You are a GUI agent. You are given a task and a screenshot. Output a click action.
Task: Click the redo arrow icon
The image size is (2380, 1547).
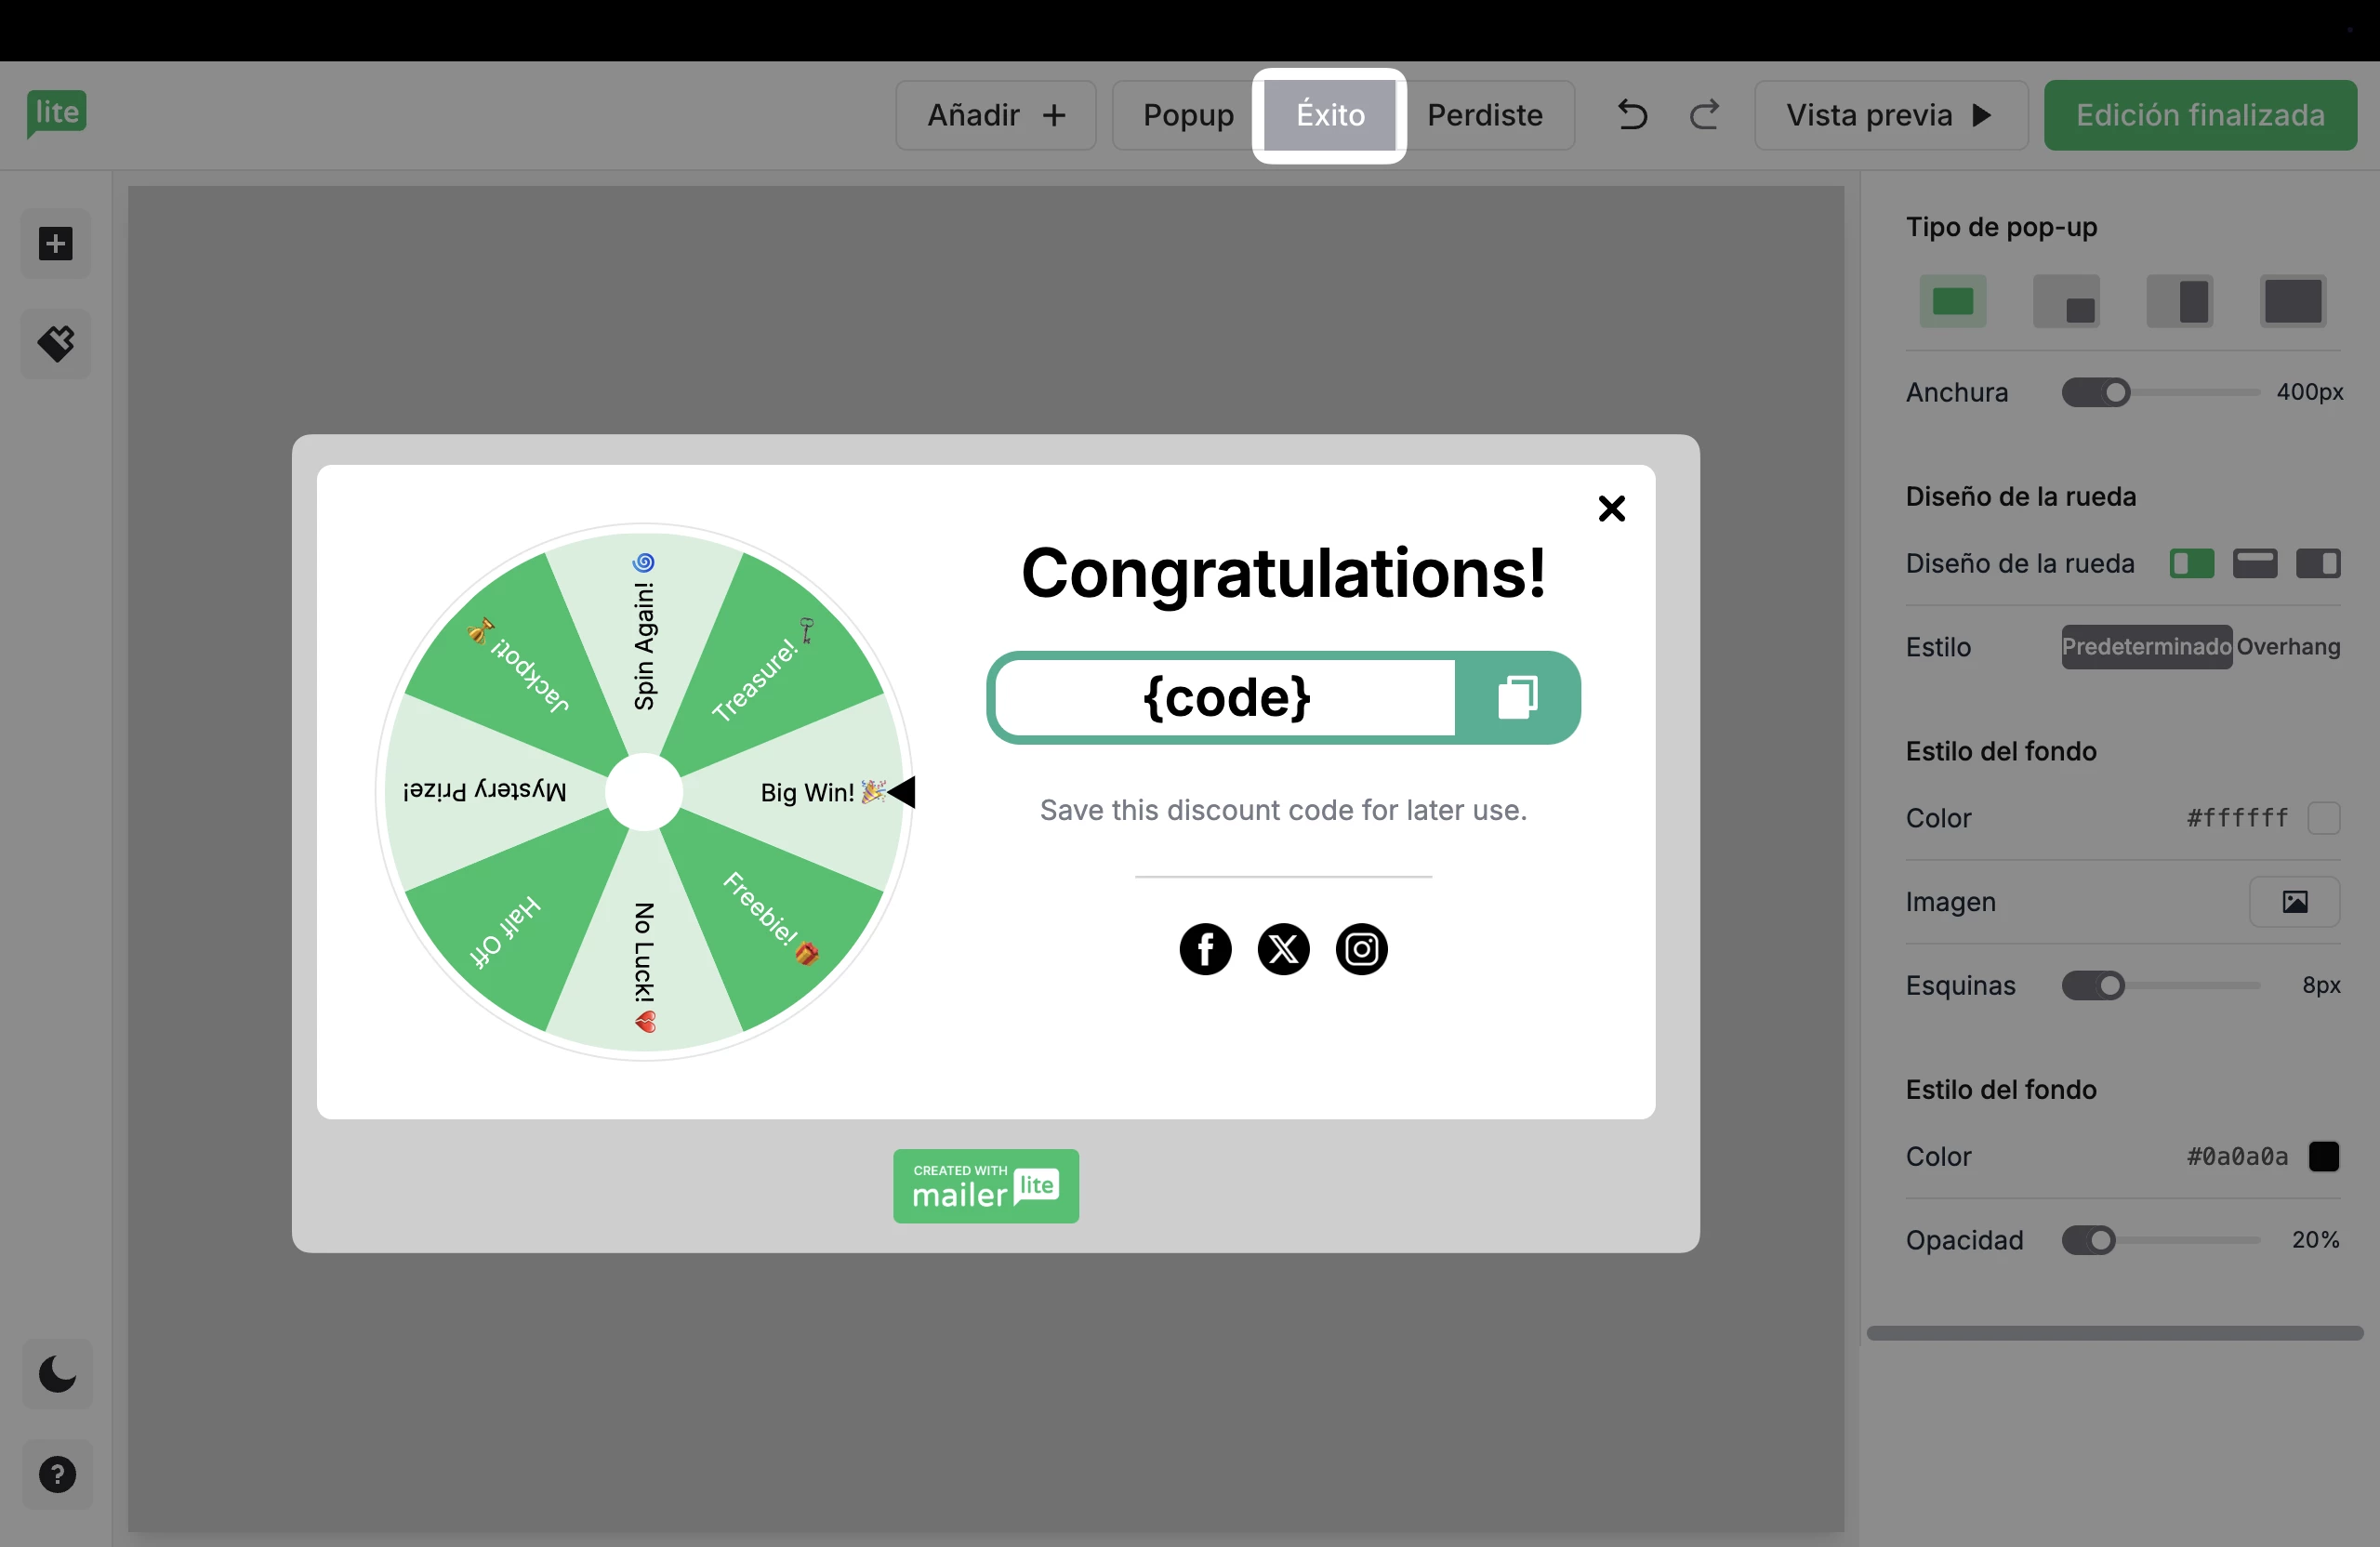point(1705,115)
